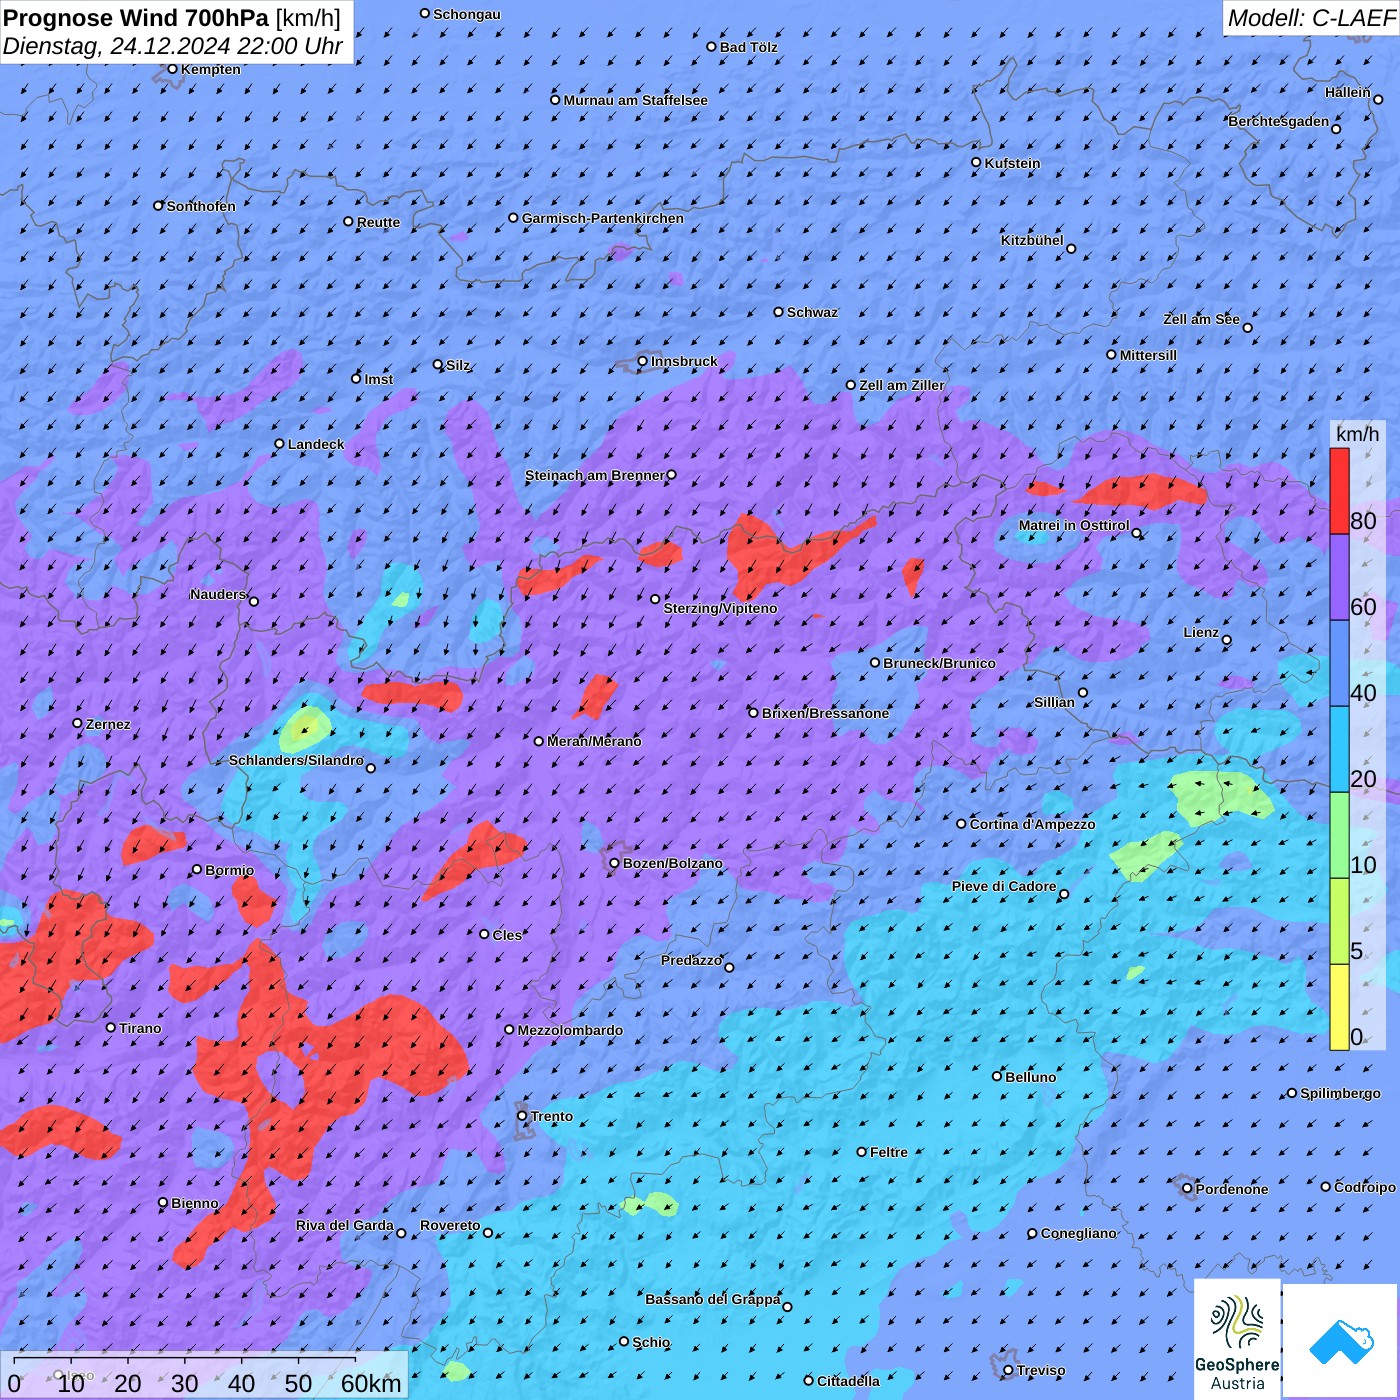This screenshot has width=1400, height=1400.
Task: Click the Cortina d'Ampezzo label
Action: 1032,824
